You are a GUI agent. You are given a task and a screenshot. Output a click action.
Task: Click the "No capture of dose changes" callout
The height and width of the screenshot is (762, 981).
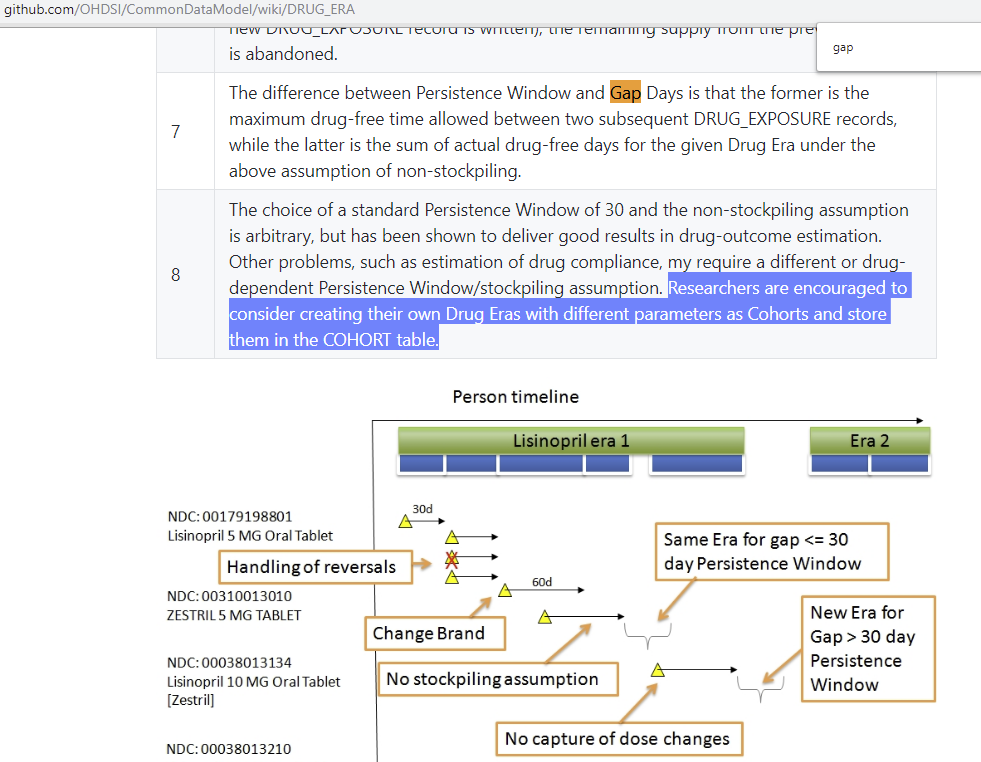point(619,739)
